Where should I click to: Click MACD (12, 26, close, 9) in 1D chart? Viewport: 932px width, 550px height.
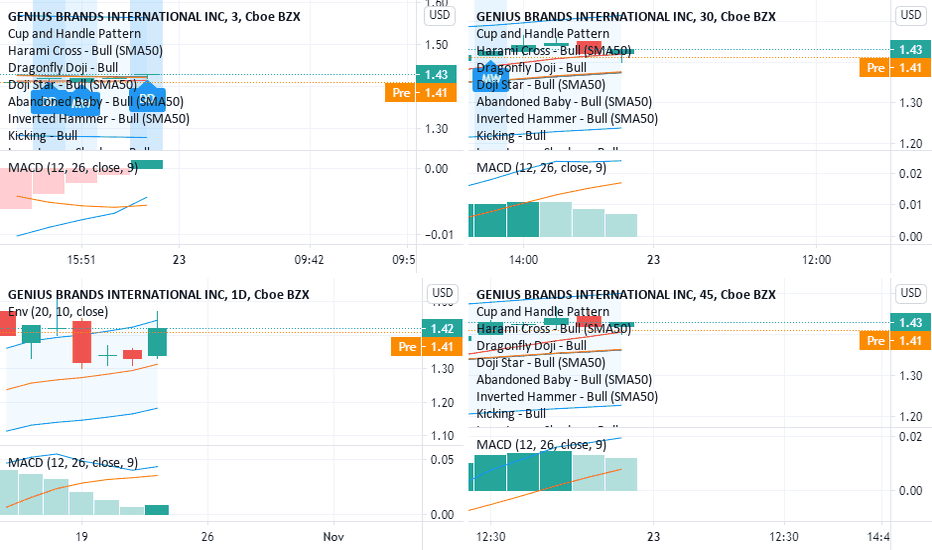click(x=73, y=463)
